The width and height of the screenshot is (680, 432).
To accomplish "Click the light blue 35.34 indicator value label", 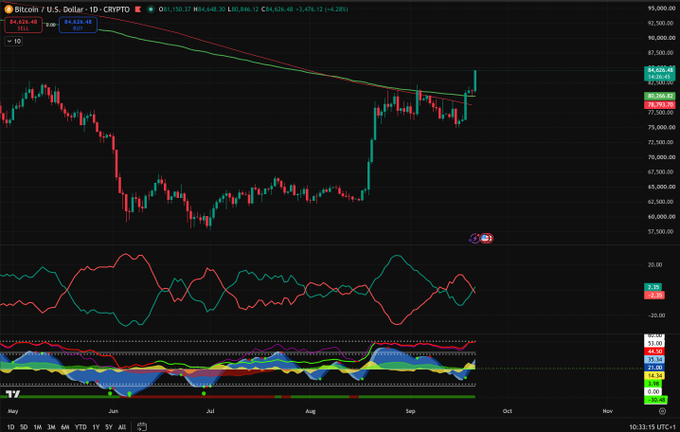I will pyautogui.click(x=654, y=360).
